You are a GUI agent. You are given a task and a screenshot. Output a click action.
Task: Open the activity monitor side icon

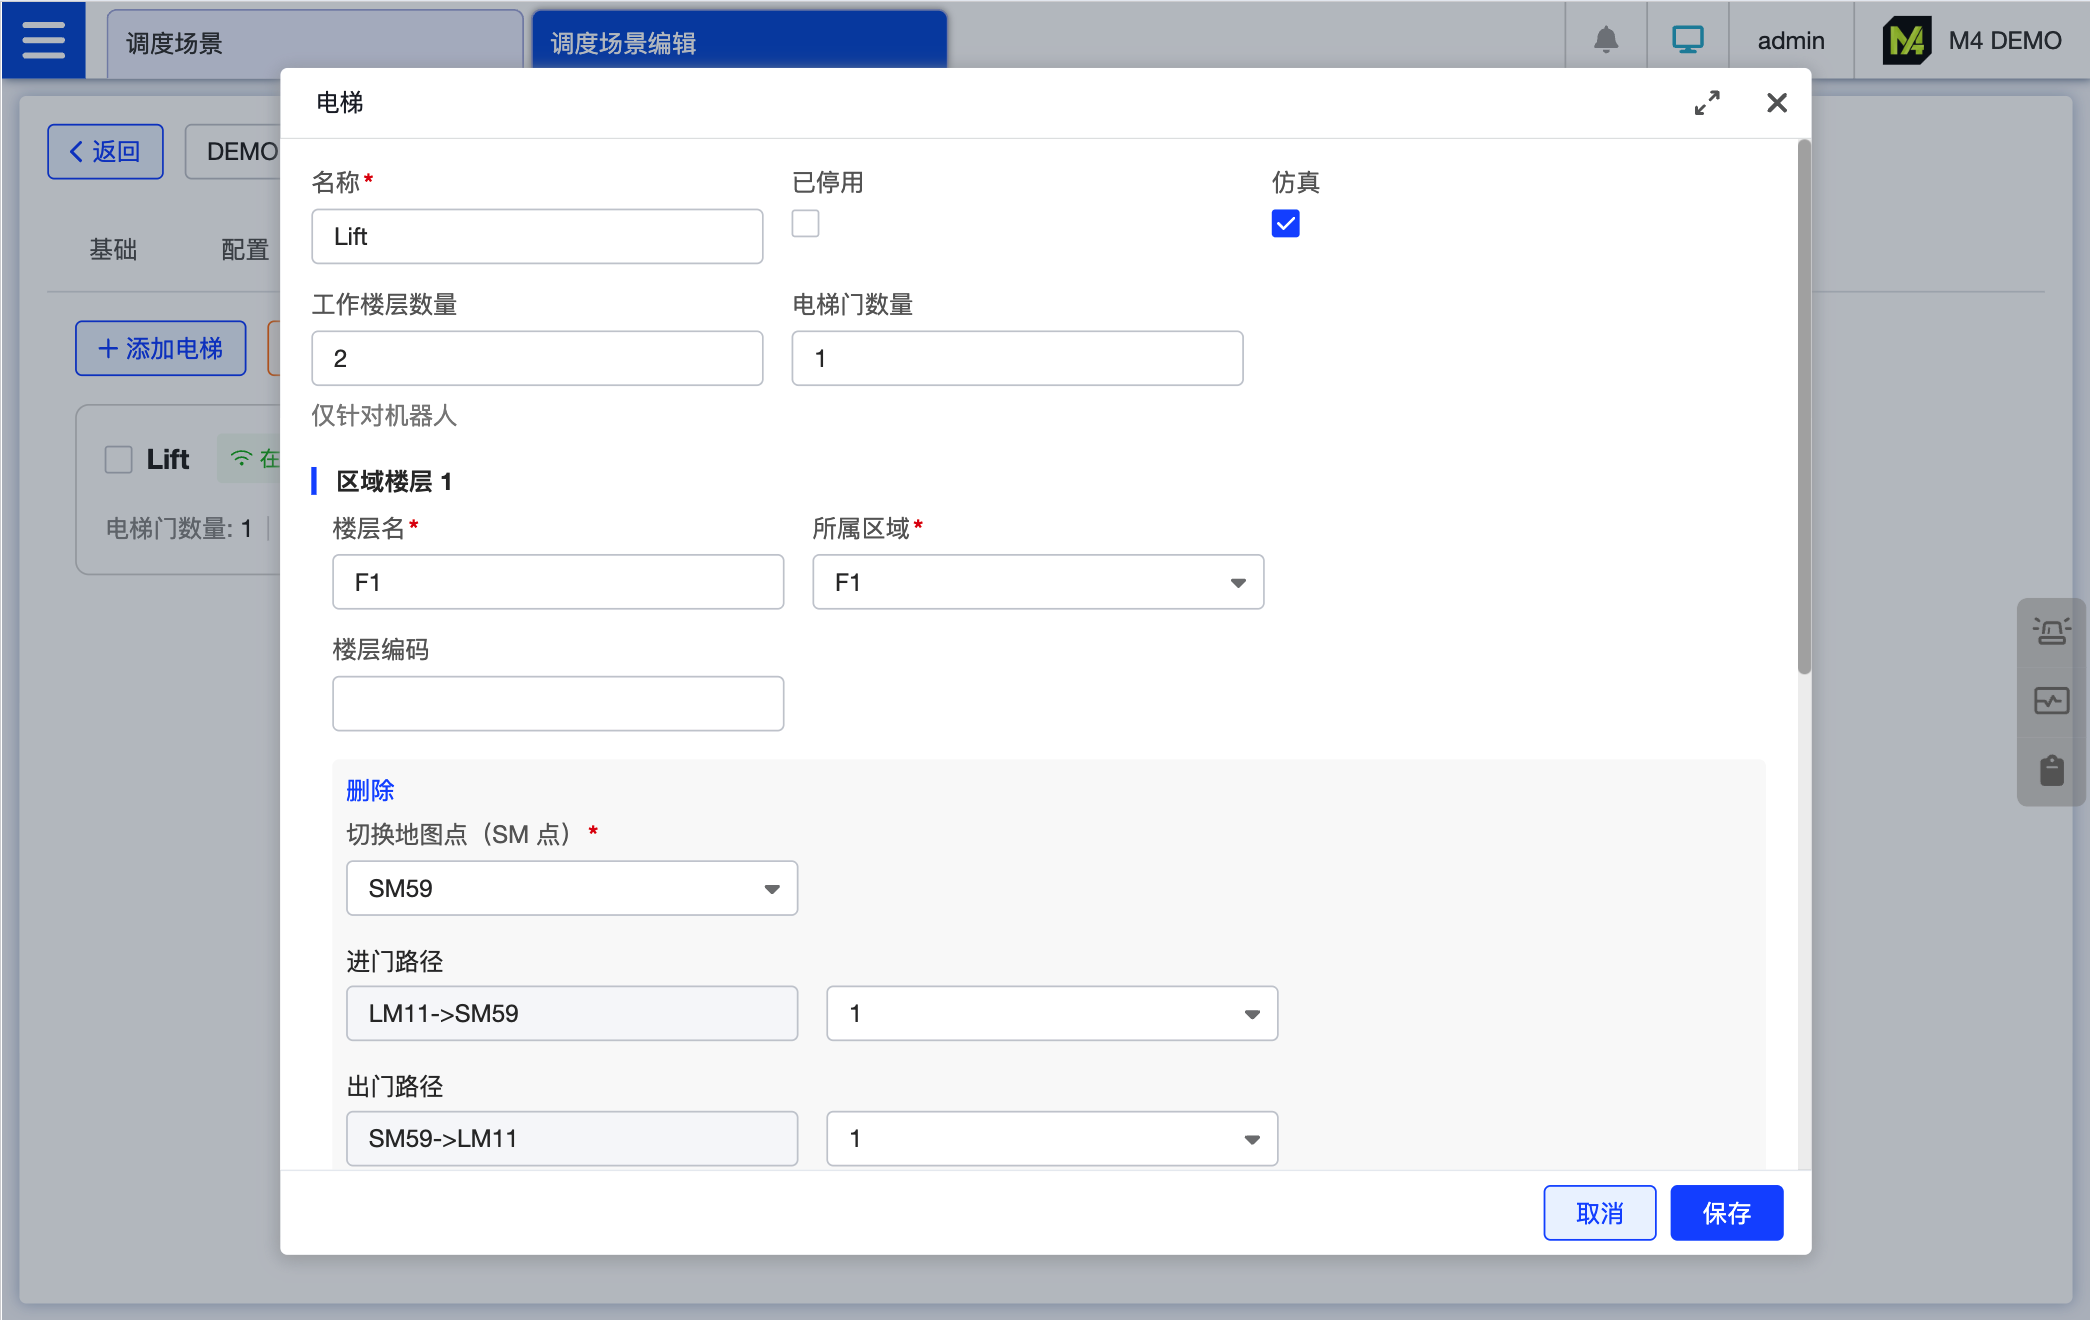click(2050, 701)
